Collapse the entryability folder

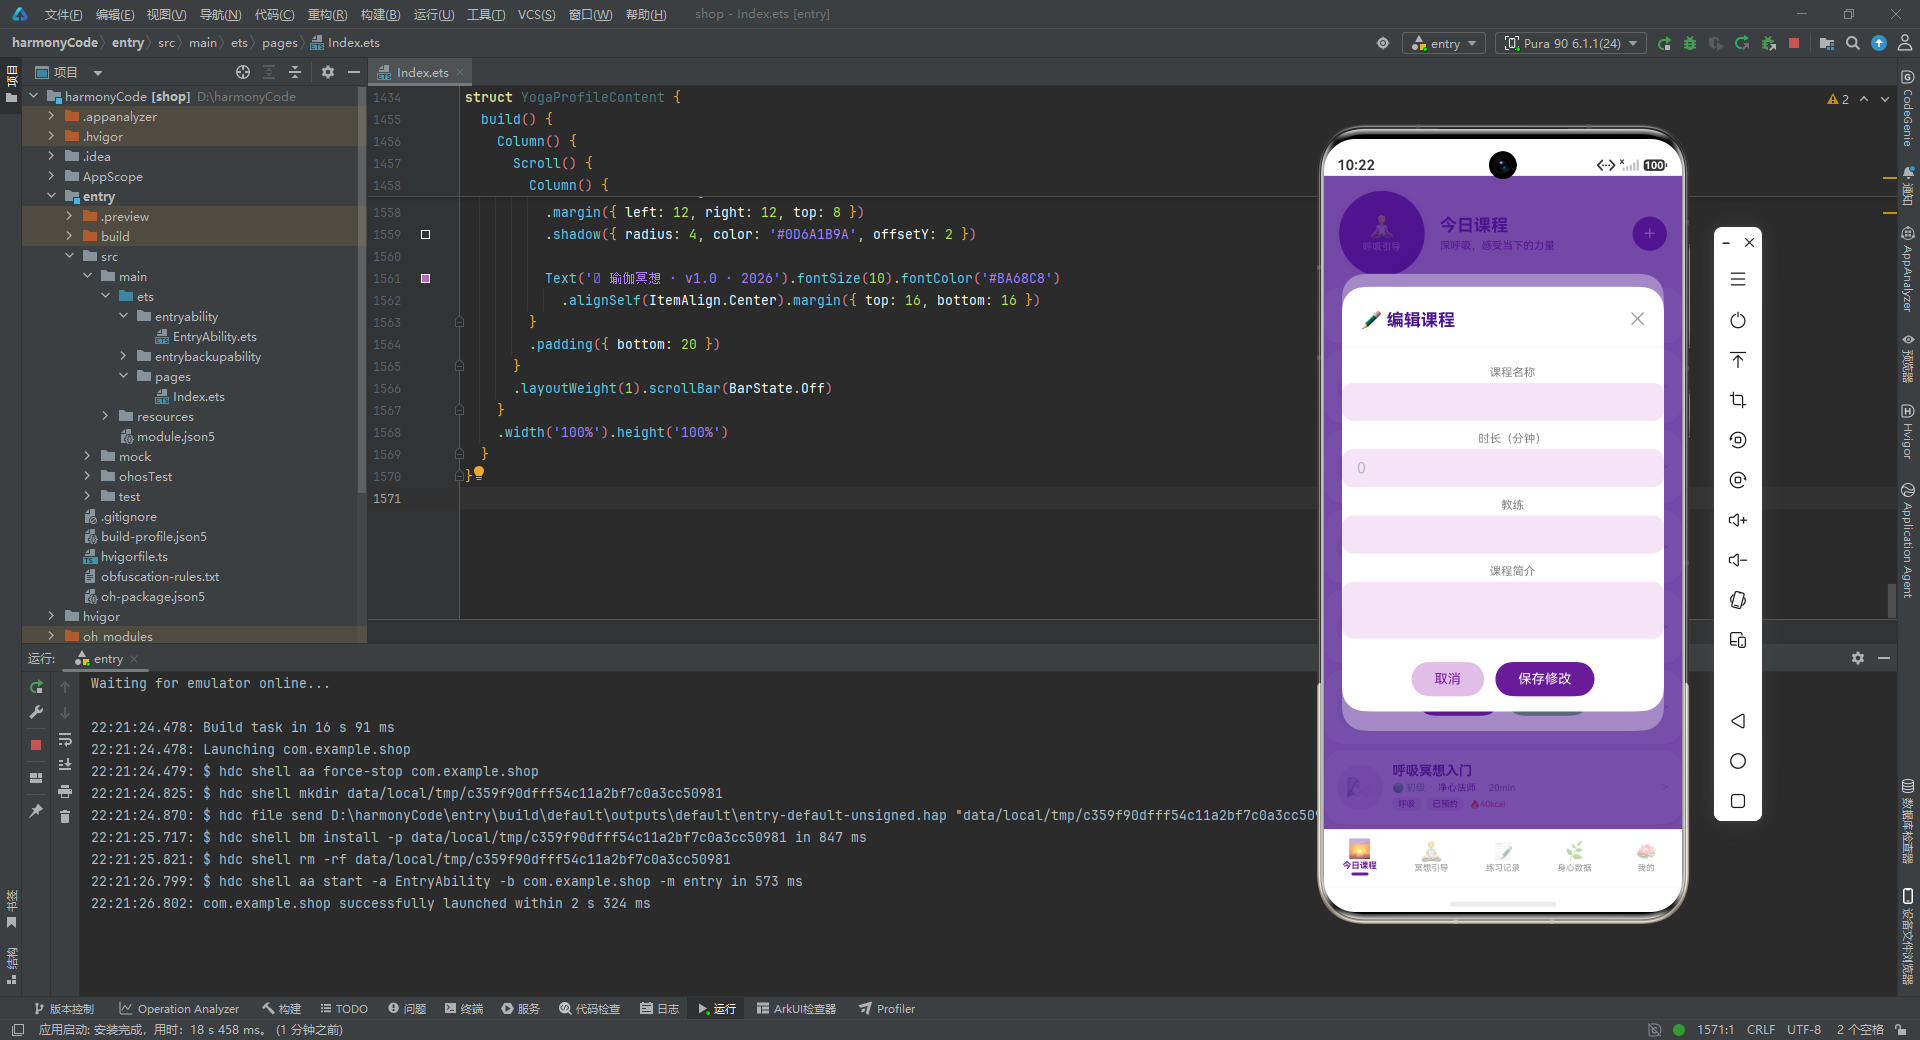(x=123, y=316)
